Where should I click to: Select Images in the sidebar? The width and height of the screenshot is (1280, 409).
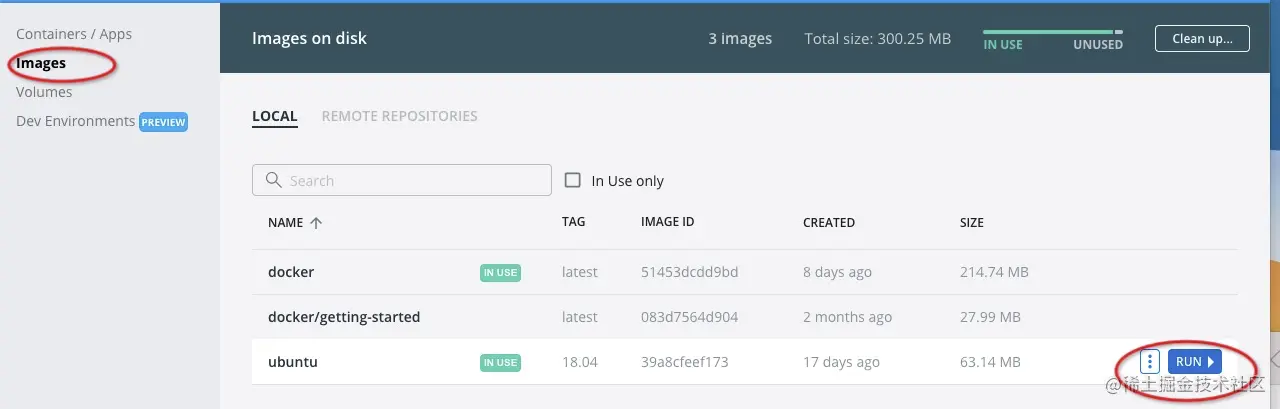[41, 63]
